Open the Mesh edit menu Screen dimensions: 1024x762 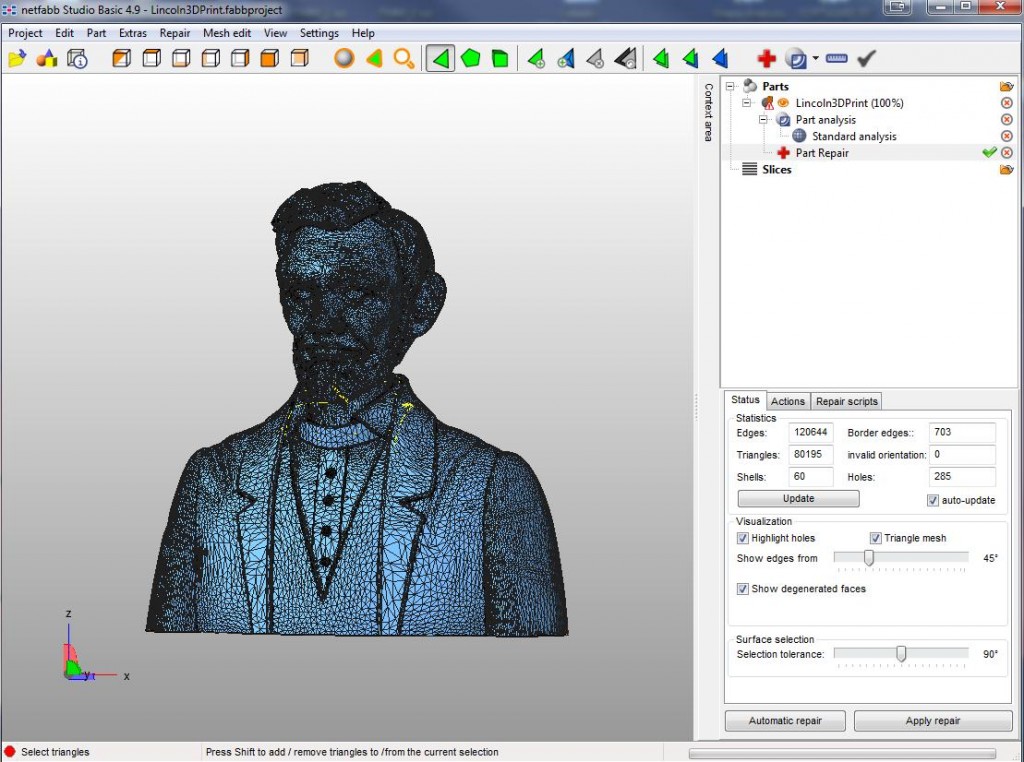pos(226,33)
